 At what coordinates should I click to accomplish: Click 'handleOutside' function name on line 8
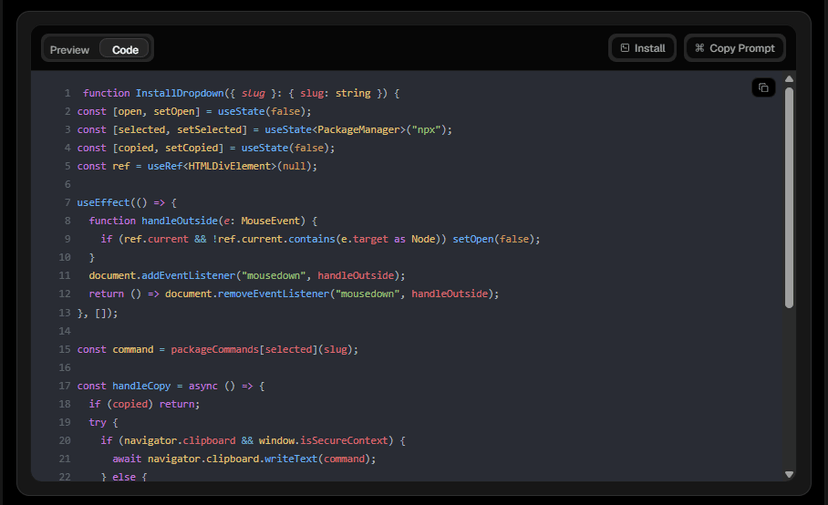pyautogui.click(x=180, y=221)
